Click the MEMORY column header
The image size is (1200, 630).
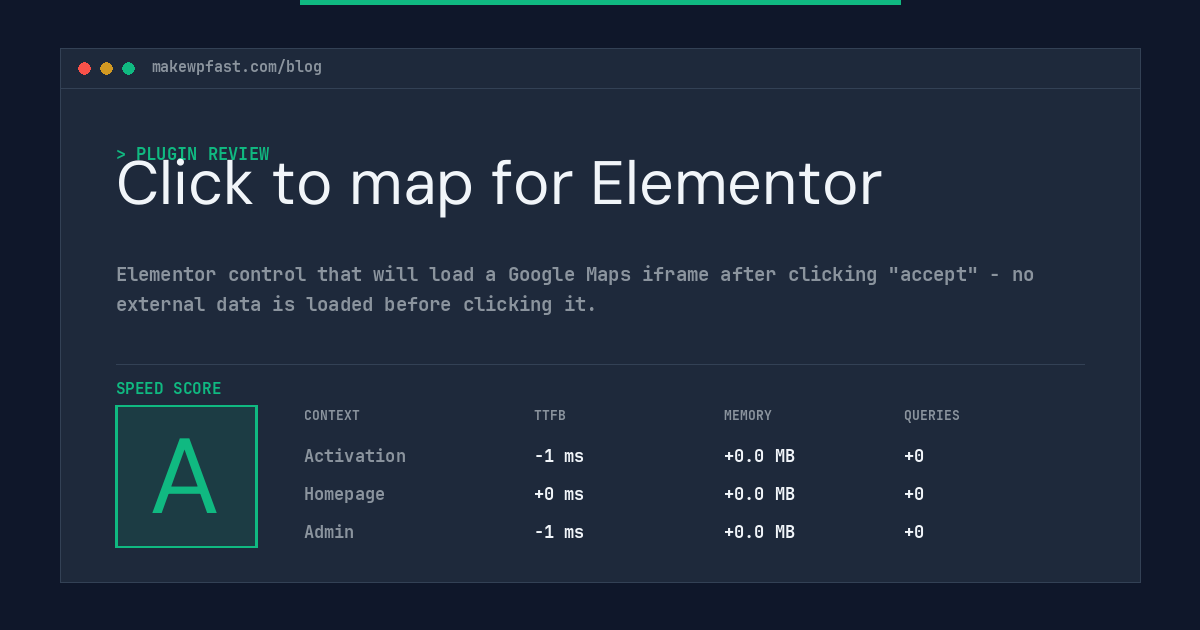coord(748,415)
